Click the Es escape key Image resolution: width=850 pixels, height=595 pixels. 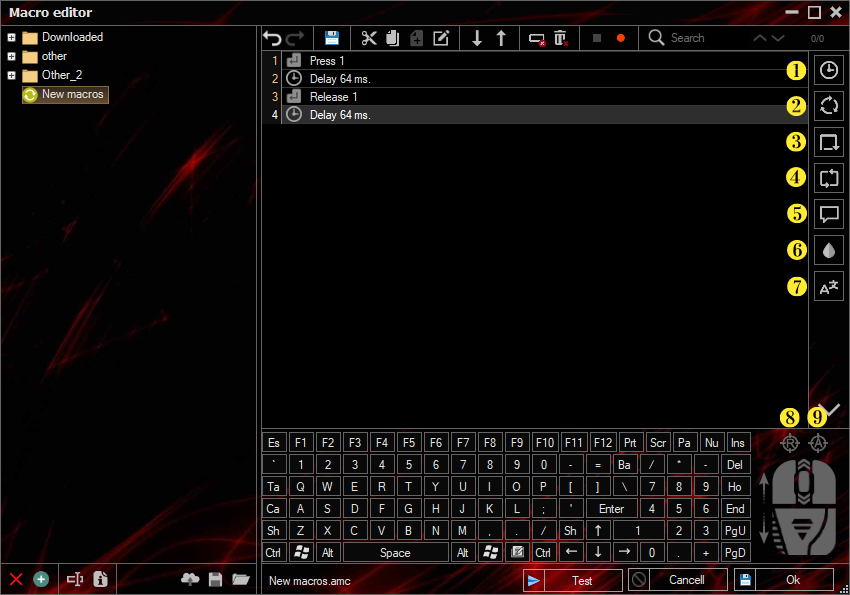tap(274, 443)
